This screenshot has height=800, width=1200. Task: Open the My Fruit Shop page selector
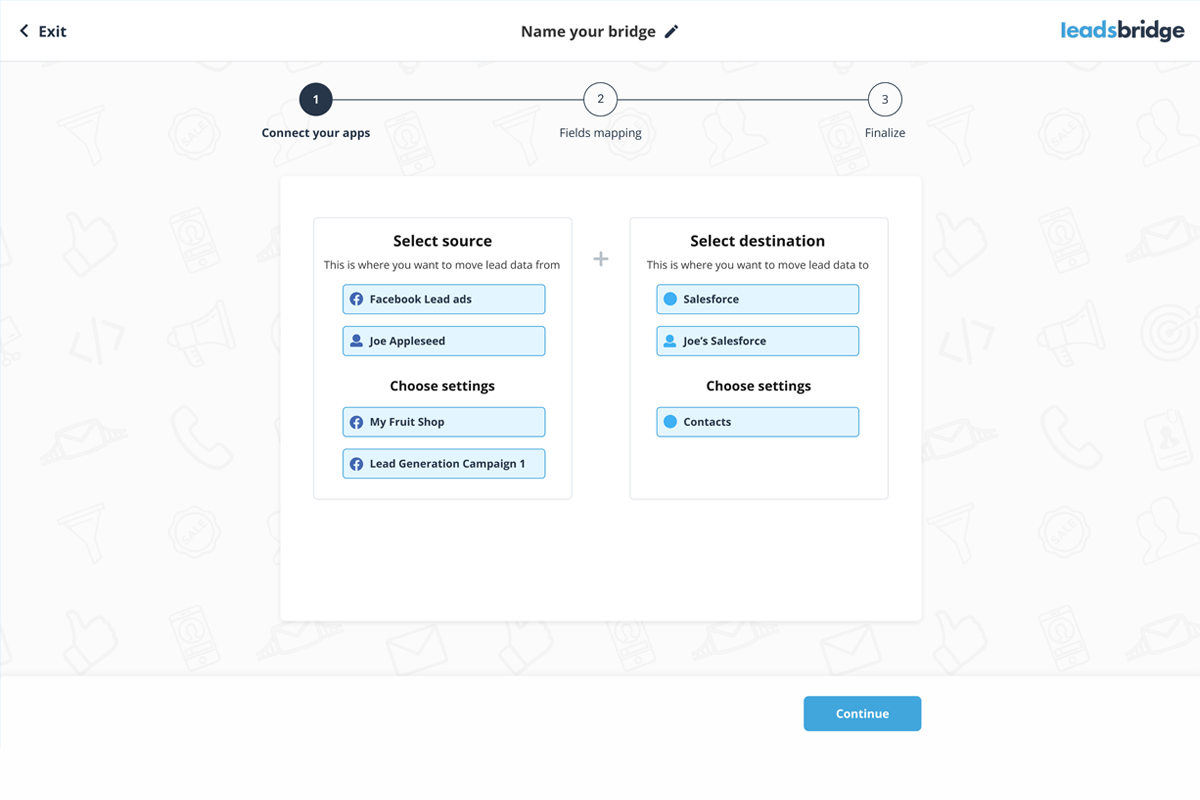tap(444, 422)
